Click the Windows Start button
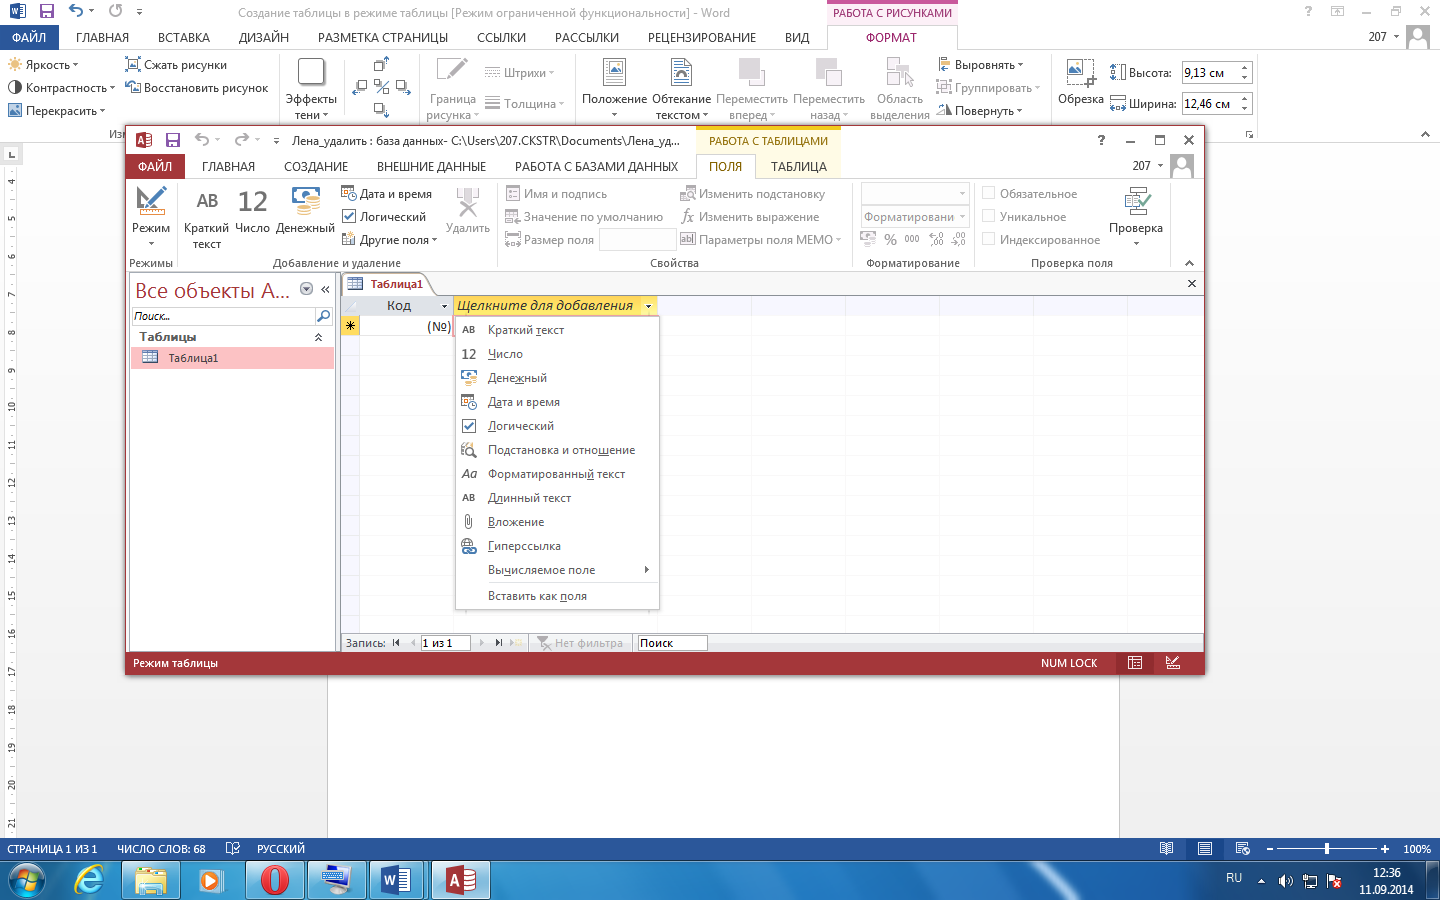The width and height of the screenshot is (1440, 900). [27, 881]
